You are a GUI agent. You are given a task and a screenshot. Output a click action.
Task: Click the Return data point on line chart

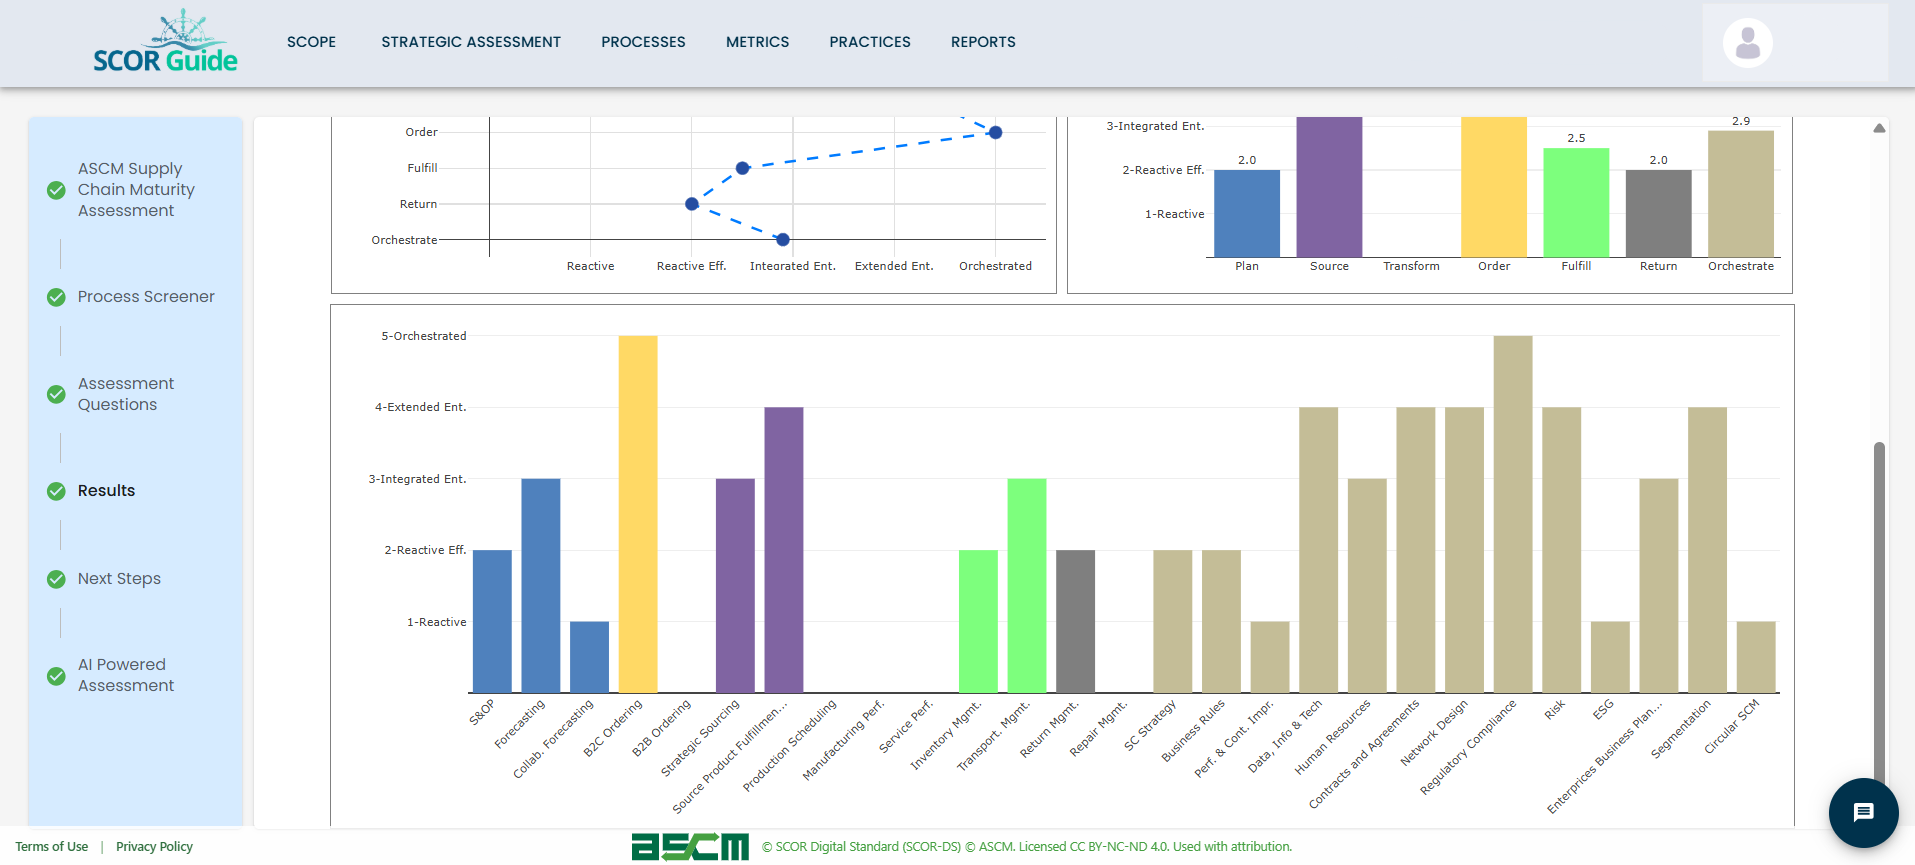[692, 204]
